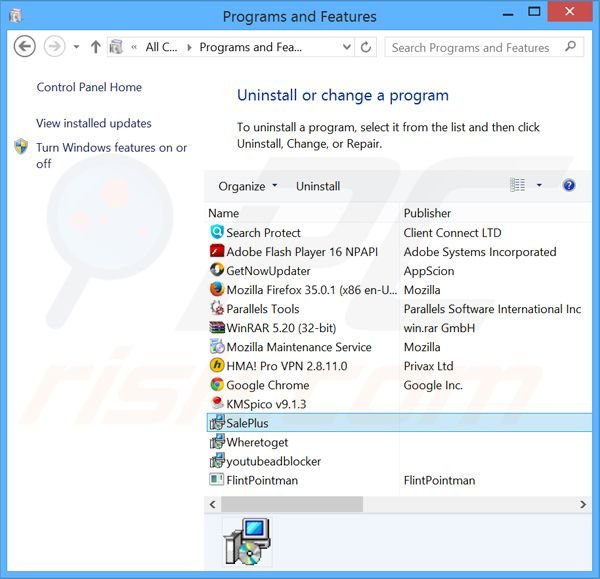The image size is (600, 579).
Task: Click 'win.rar GmbH' publisher cell
Action: point(439,328)
